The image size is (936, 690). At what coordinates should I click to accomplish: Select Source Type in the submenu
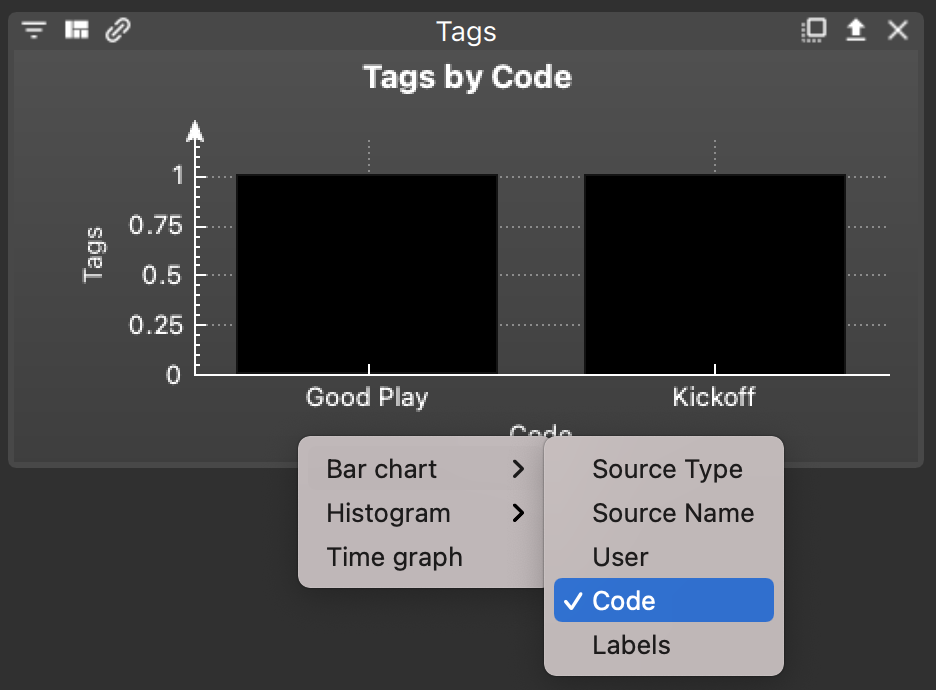pyautogui.click(x=664, y=469)
